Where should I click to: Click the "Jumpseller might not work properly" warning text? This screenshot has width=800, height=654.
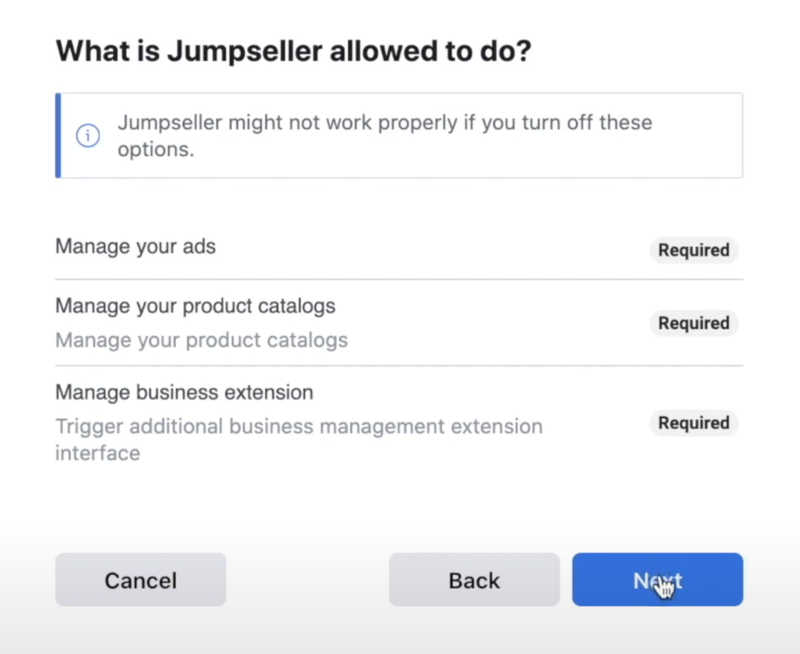(x=384, y=124)
